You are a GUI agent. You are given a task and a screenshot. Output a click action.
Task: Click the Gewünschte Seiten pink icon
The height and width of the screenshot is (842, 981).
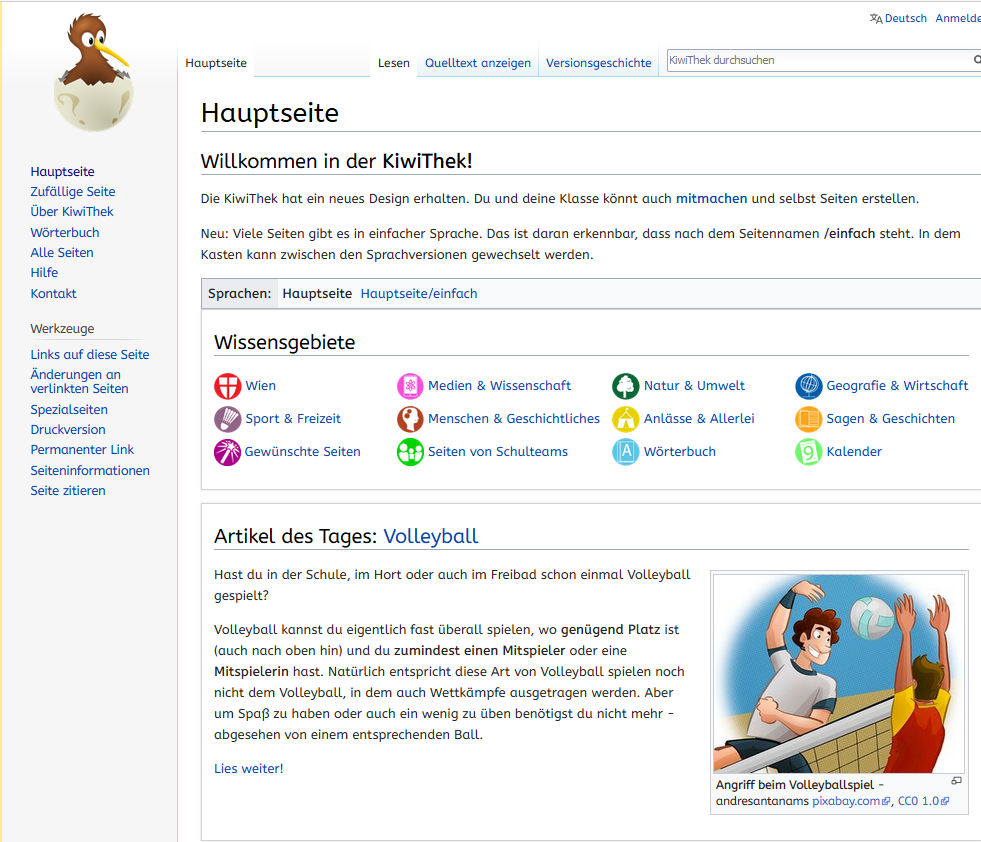click(x=227, y=452)
